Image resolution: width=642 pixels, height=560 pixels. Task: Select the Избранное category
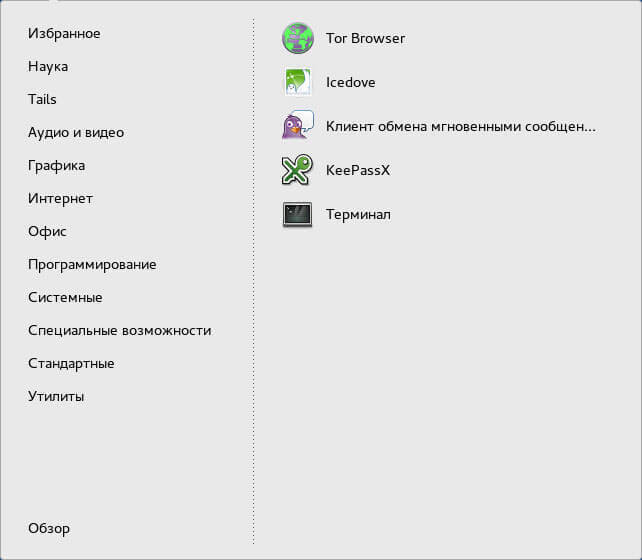(x=64, y=34)
